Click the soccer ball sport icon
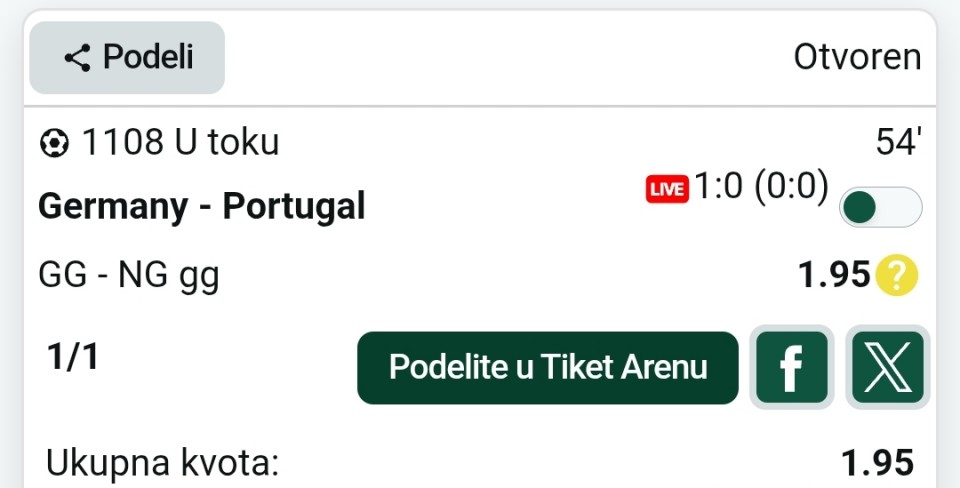Screen dimensions: 960x488 click(54, 144)
